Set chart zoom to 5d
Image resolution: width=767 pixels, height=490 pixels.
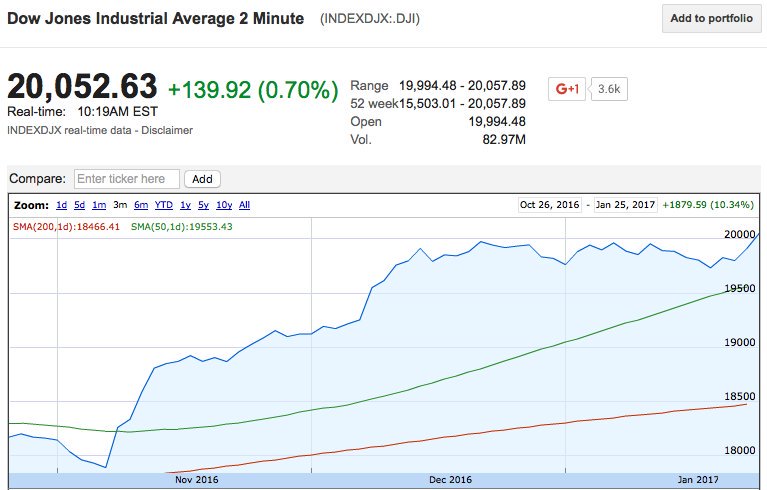click(x=80, y=205)
